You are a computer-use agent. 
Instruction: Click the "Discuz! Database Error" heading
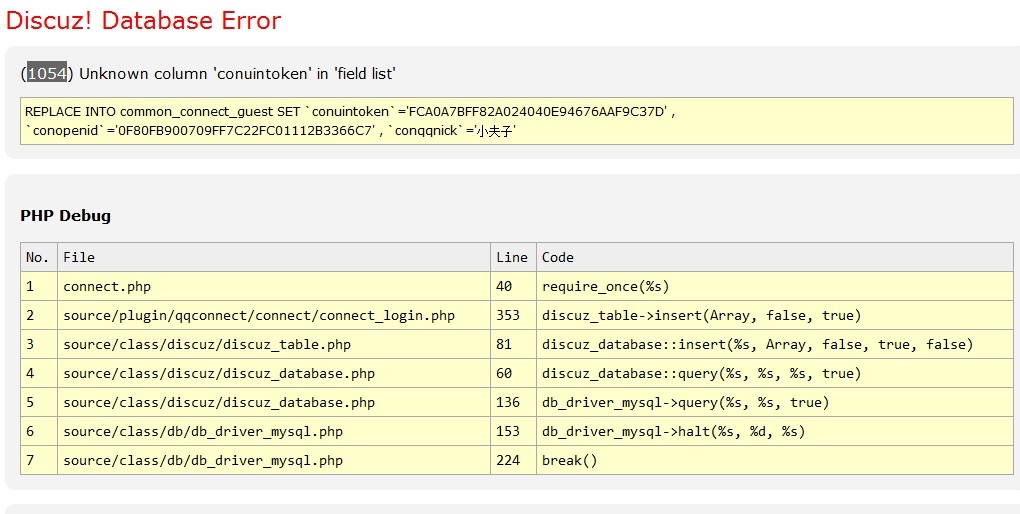(x=143, y=20)
